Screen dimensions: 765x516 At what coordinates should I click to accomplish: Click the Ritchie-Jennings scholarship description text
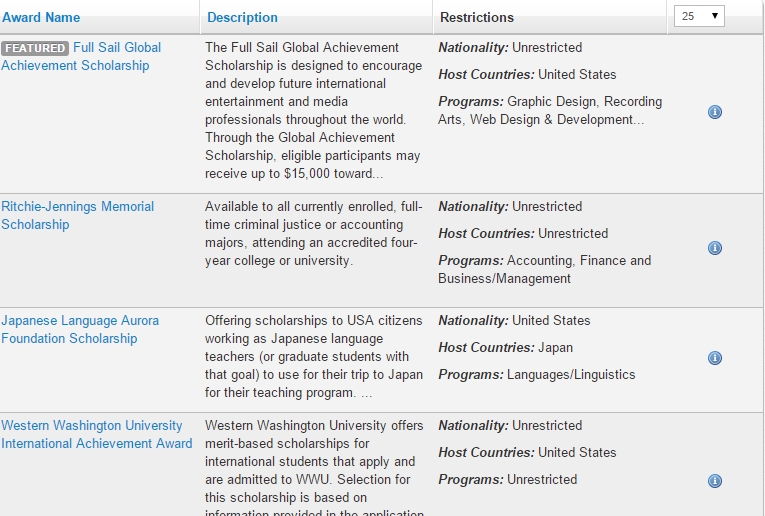pyautogui.click(x=313, y=233)
